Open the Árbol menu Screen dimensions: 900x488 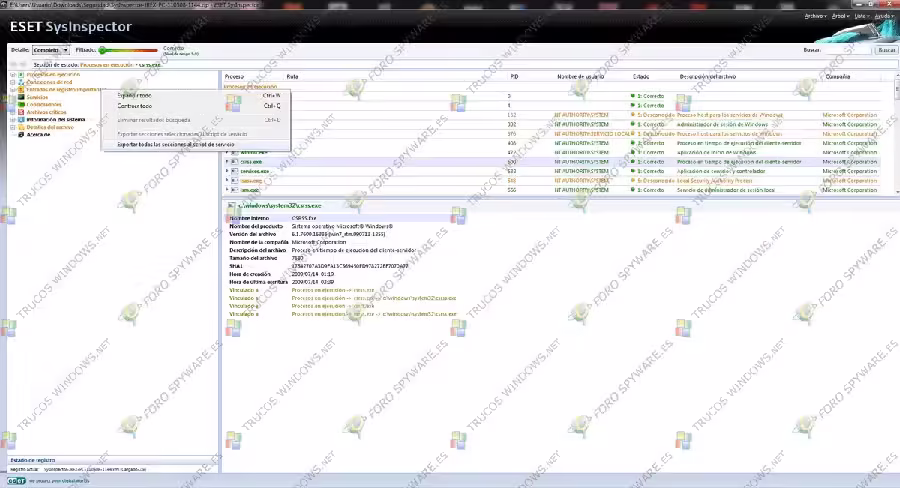(x=840, y=16)
